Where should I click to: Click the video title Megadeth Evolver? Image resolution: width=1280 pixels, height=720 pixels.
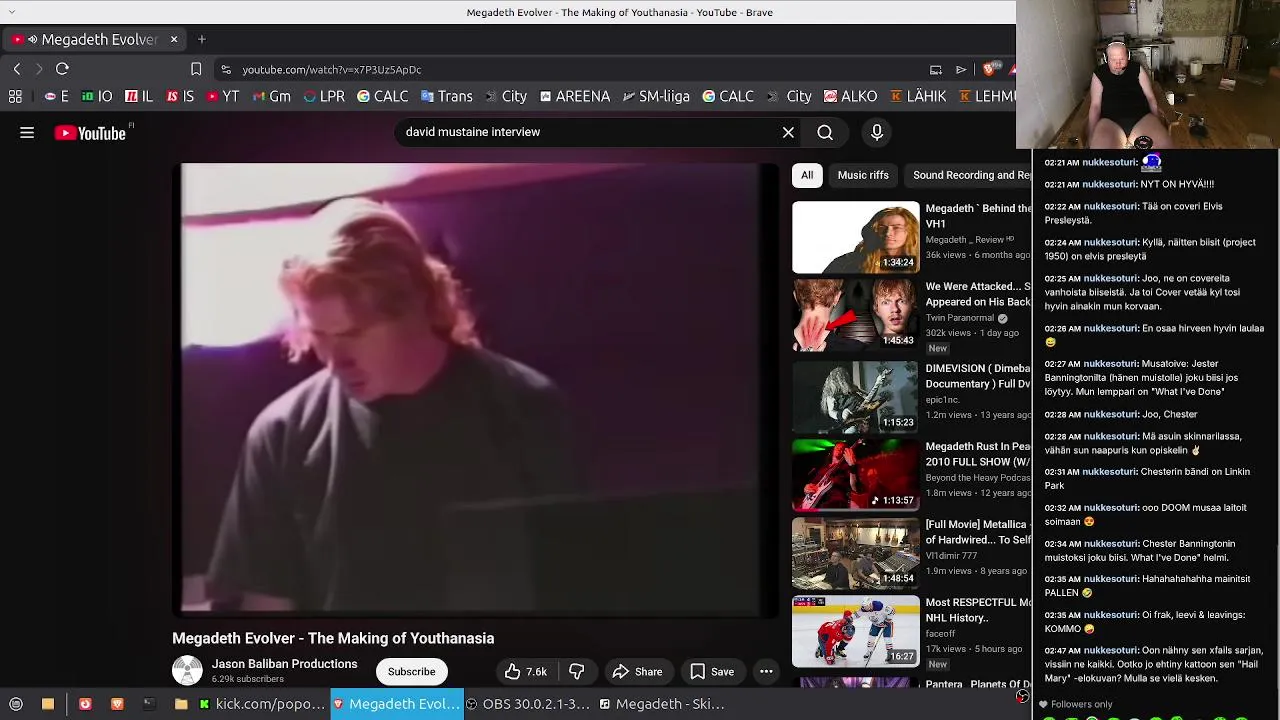[x=333, y=638]
